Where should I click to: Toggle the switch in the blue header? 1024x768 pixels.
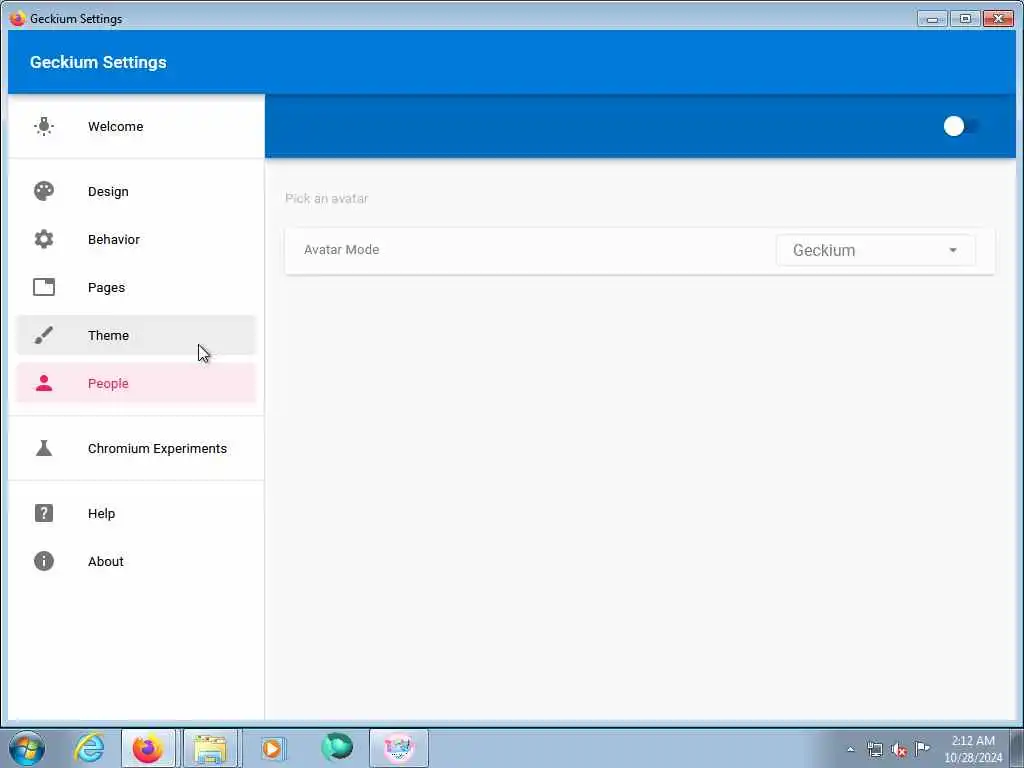point(961,126)
